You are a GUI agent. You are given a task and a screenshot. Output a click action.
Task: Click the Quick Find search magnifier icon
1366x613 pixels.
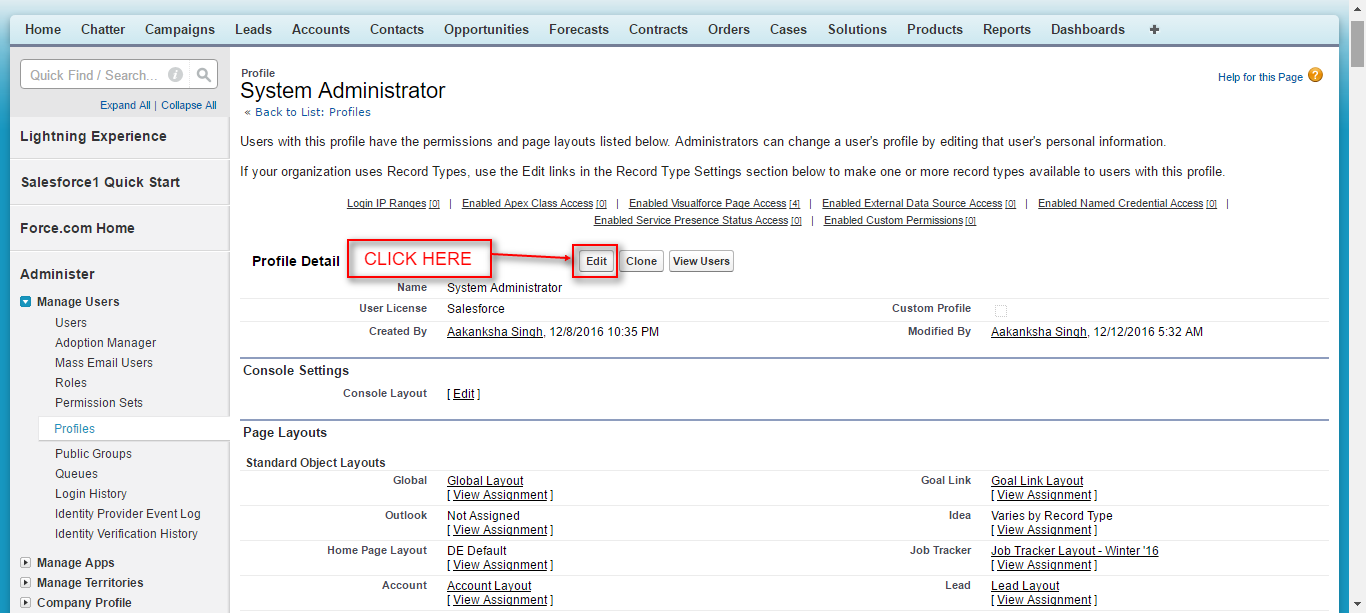pos(204,75)
